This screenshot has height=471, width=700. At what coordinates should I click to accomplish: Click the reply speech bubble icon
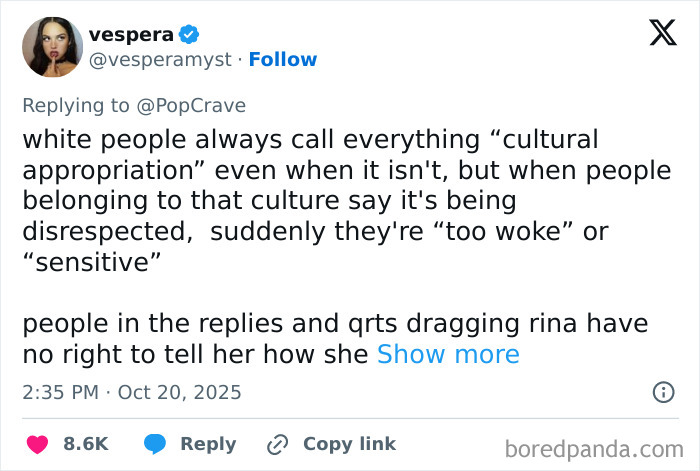coord(154,444)
